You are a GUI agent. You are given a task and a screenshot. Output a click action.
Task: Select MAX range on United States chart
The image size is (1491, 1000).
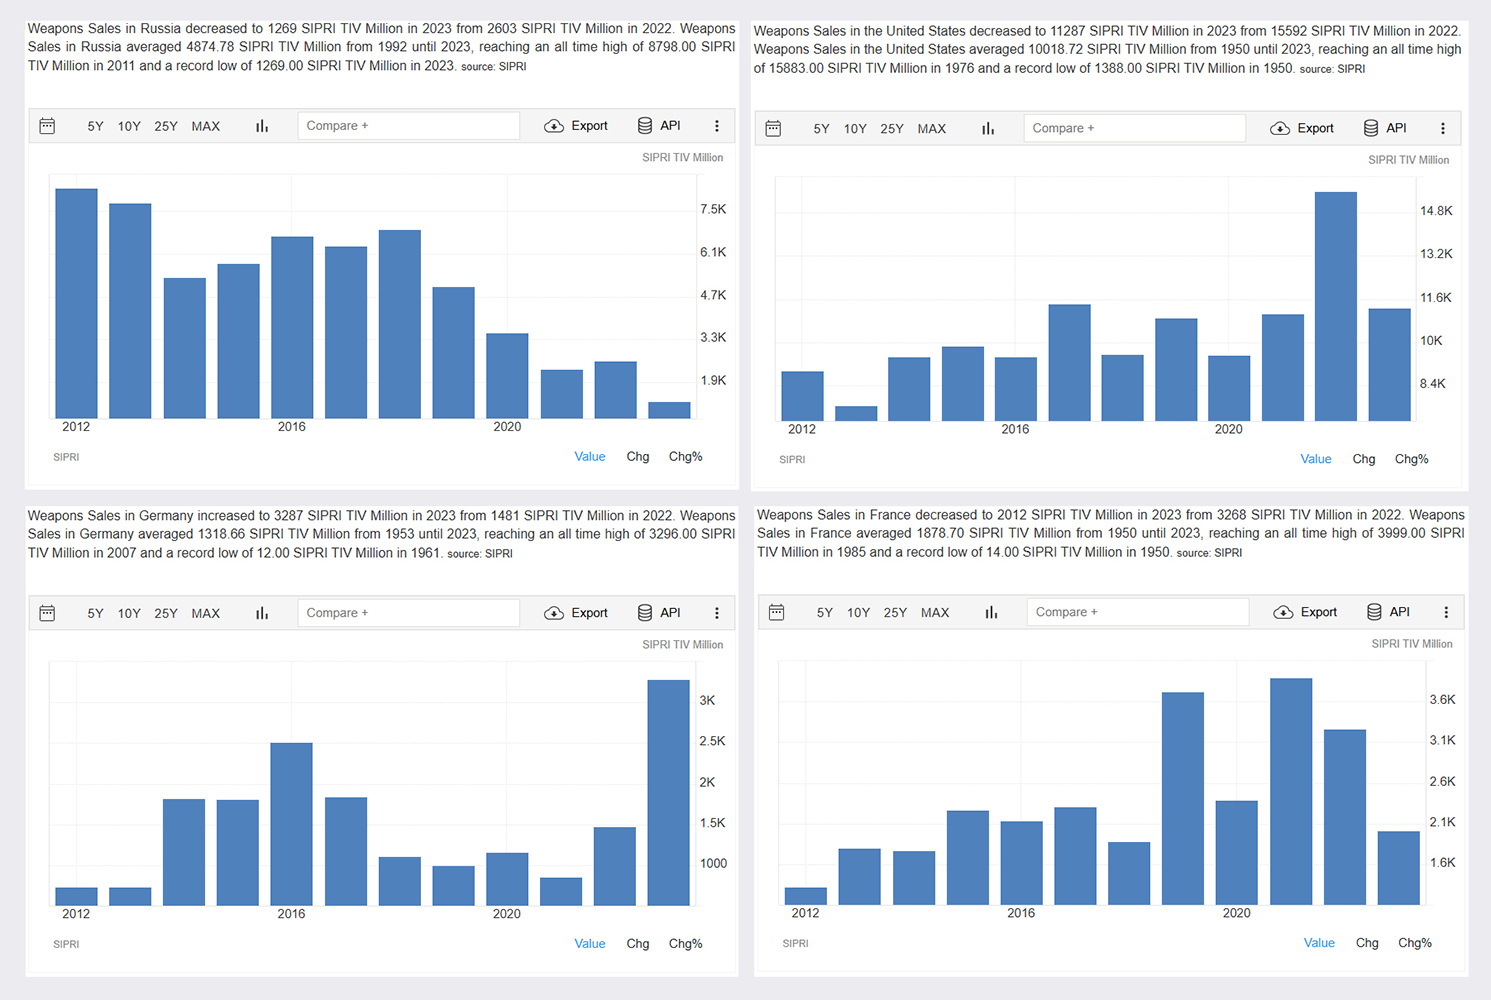click(x=932, y=128)
